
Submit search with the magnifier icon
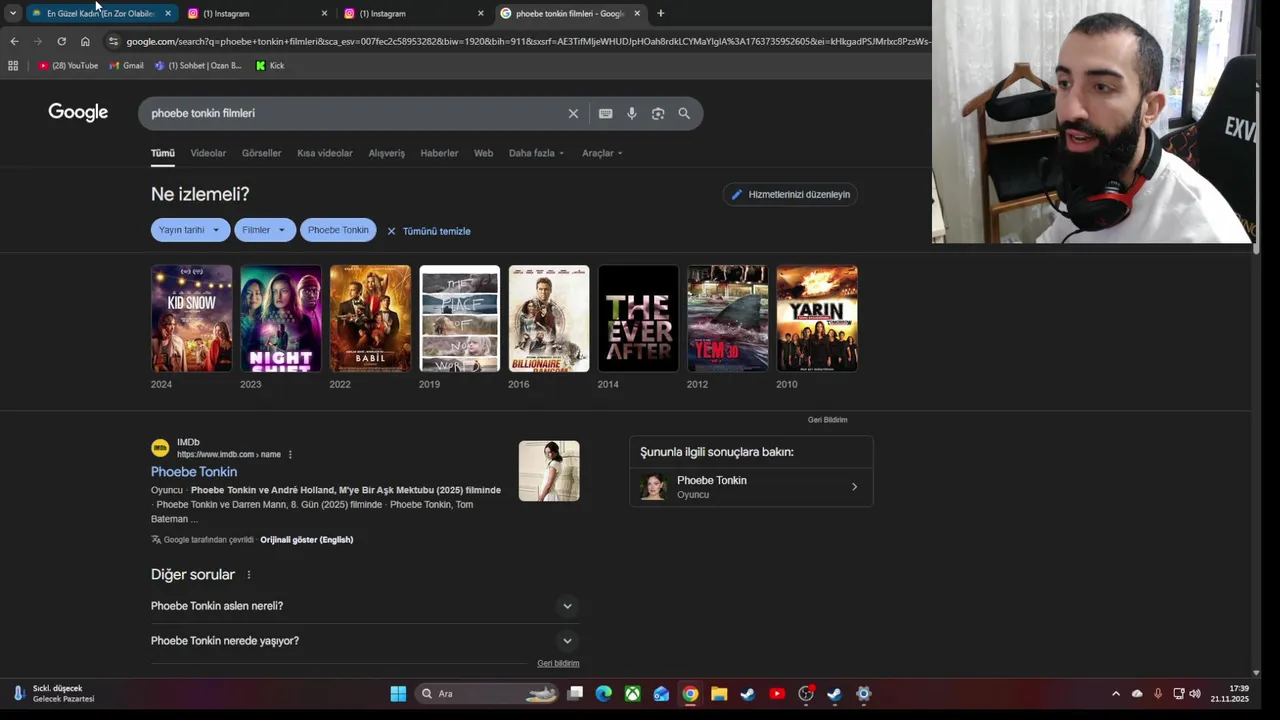click(x=684, y=113)
